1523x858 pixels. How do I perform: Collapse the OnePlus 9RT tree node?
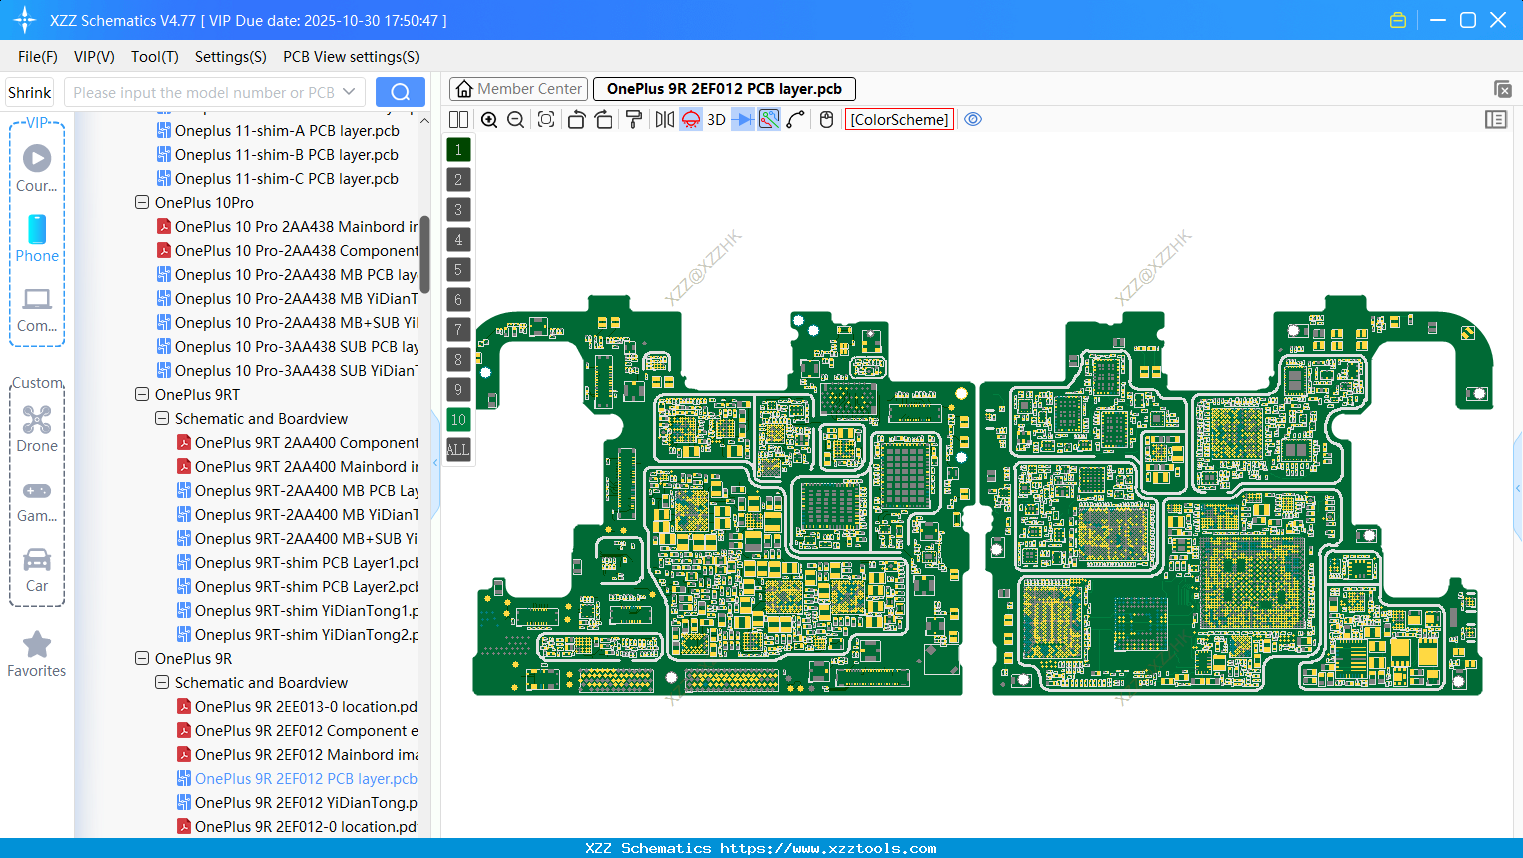tap(141, 394)
